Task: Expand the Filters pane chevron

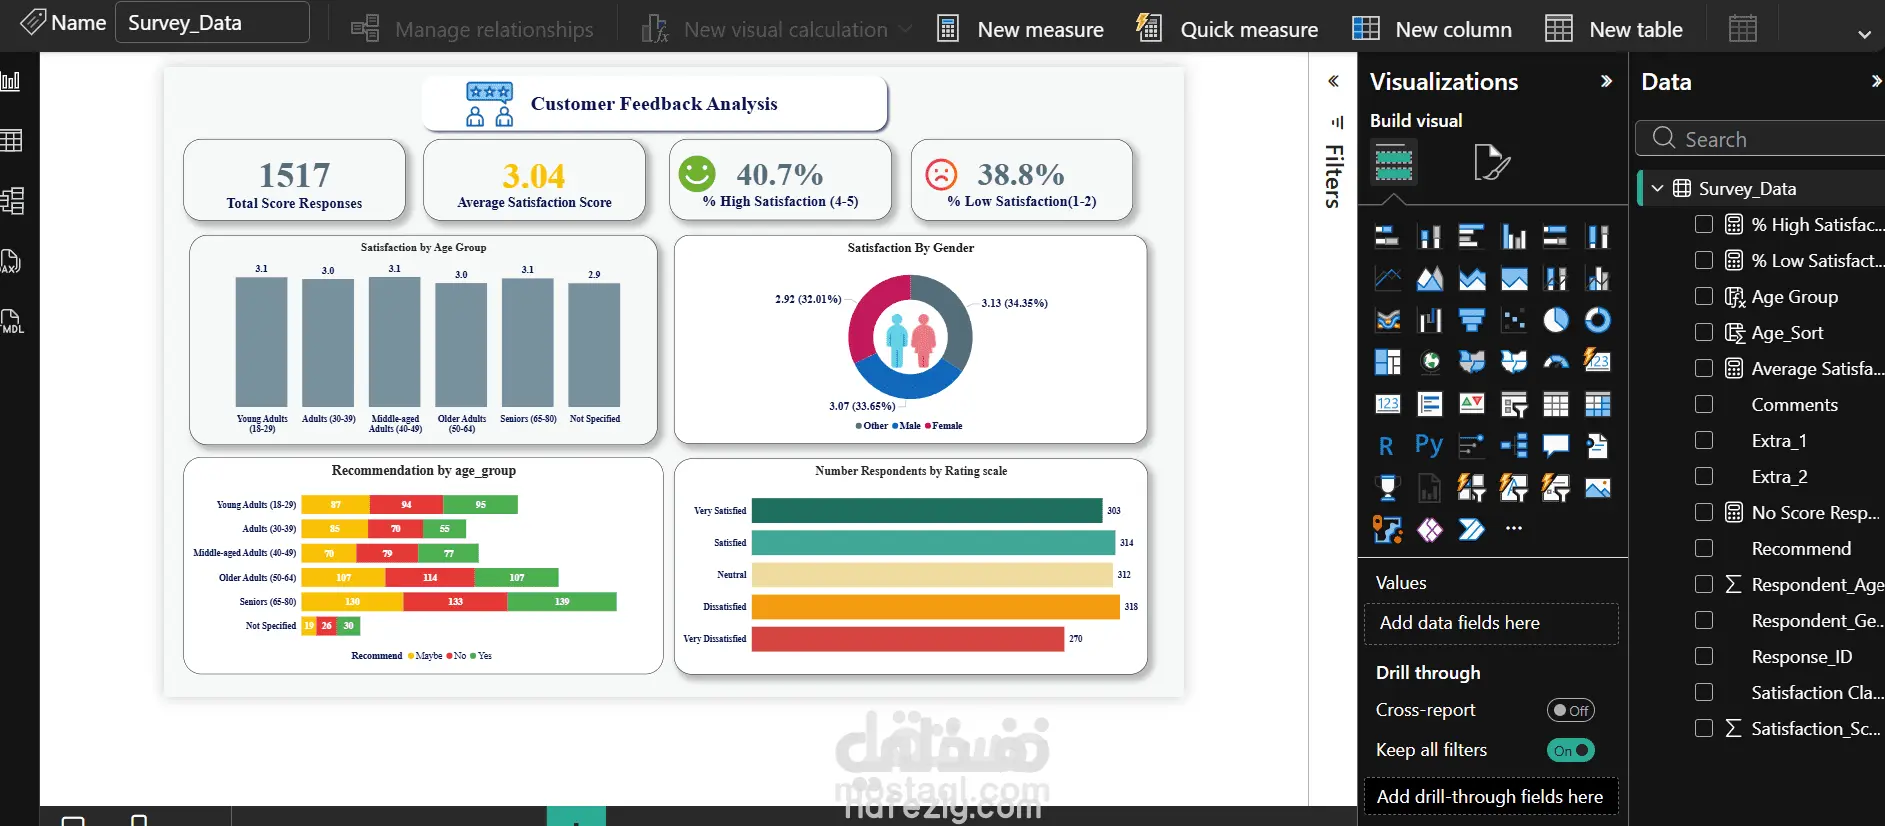Action: tap(1333, 81)
